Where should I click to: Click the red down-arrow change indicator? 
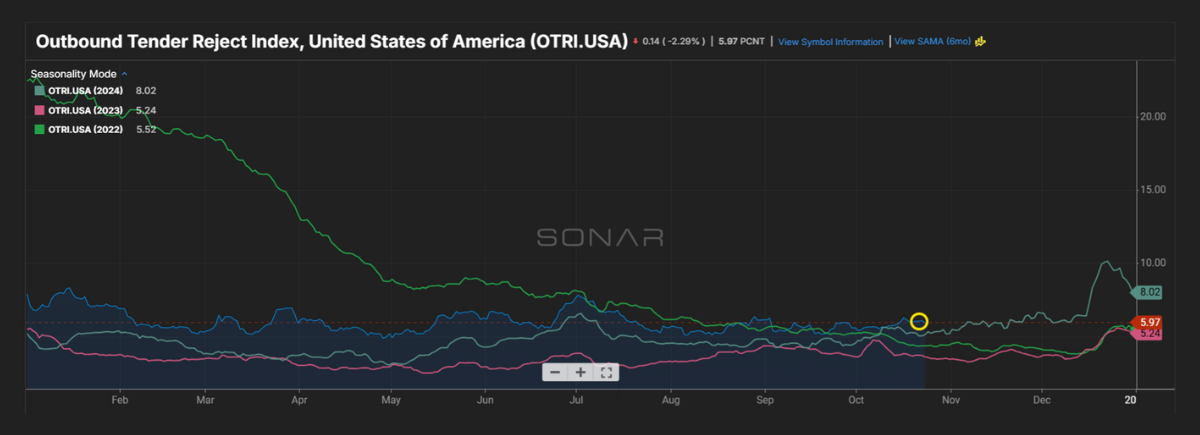point(635,42)
